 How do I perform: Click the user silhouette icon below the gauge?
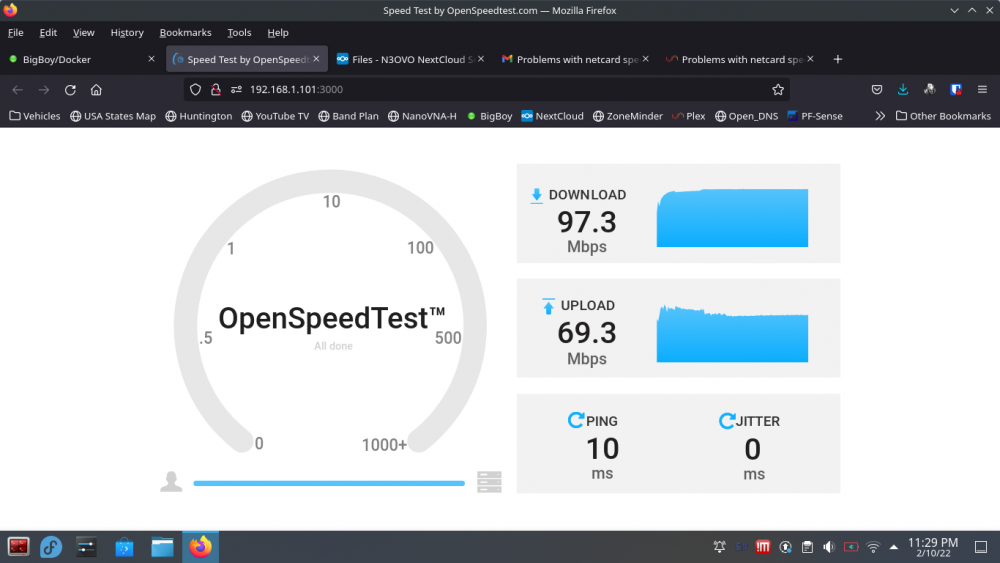point(171,481)
